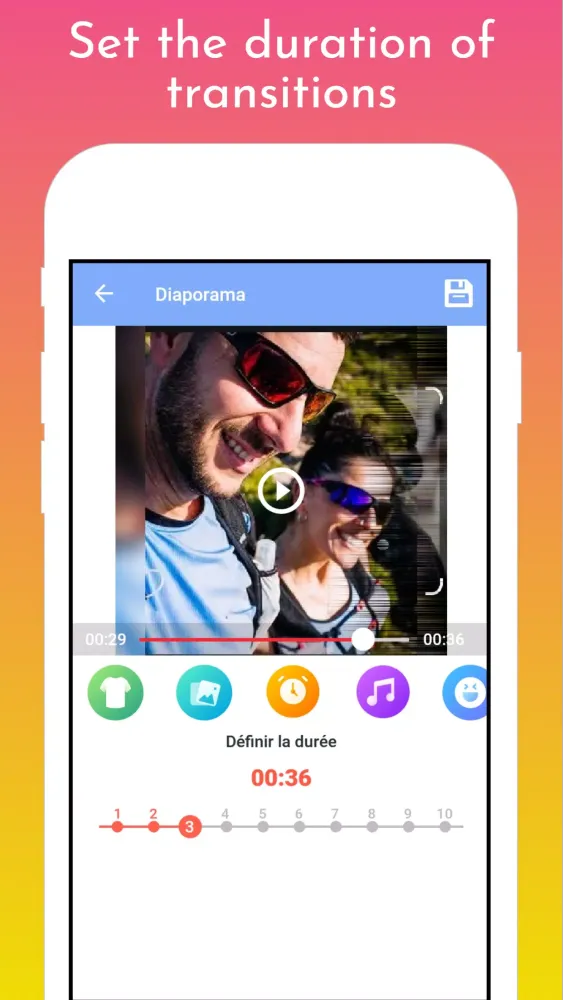Click the 00:29 elapsed time label

tap(105, 639)
